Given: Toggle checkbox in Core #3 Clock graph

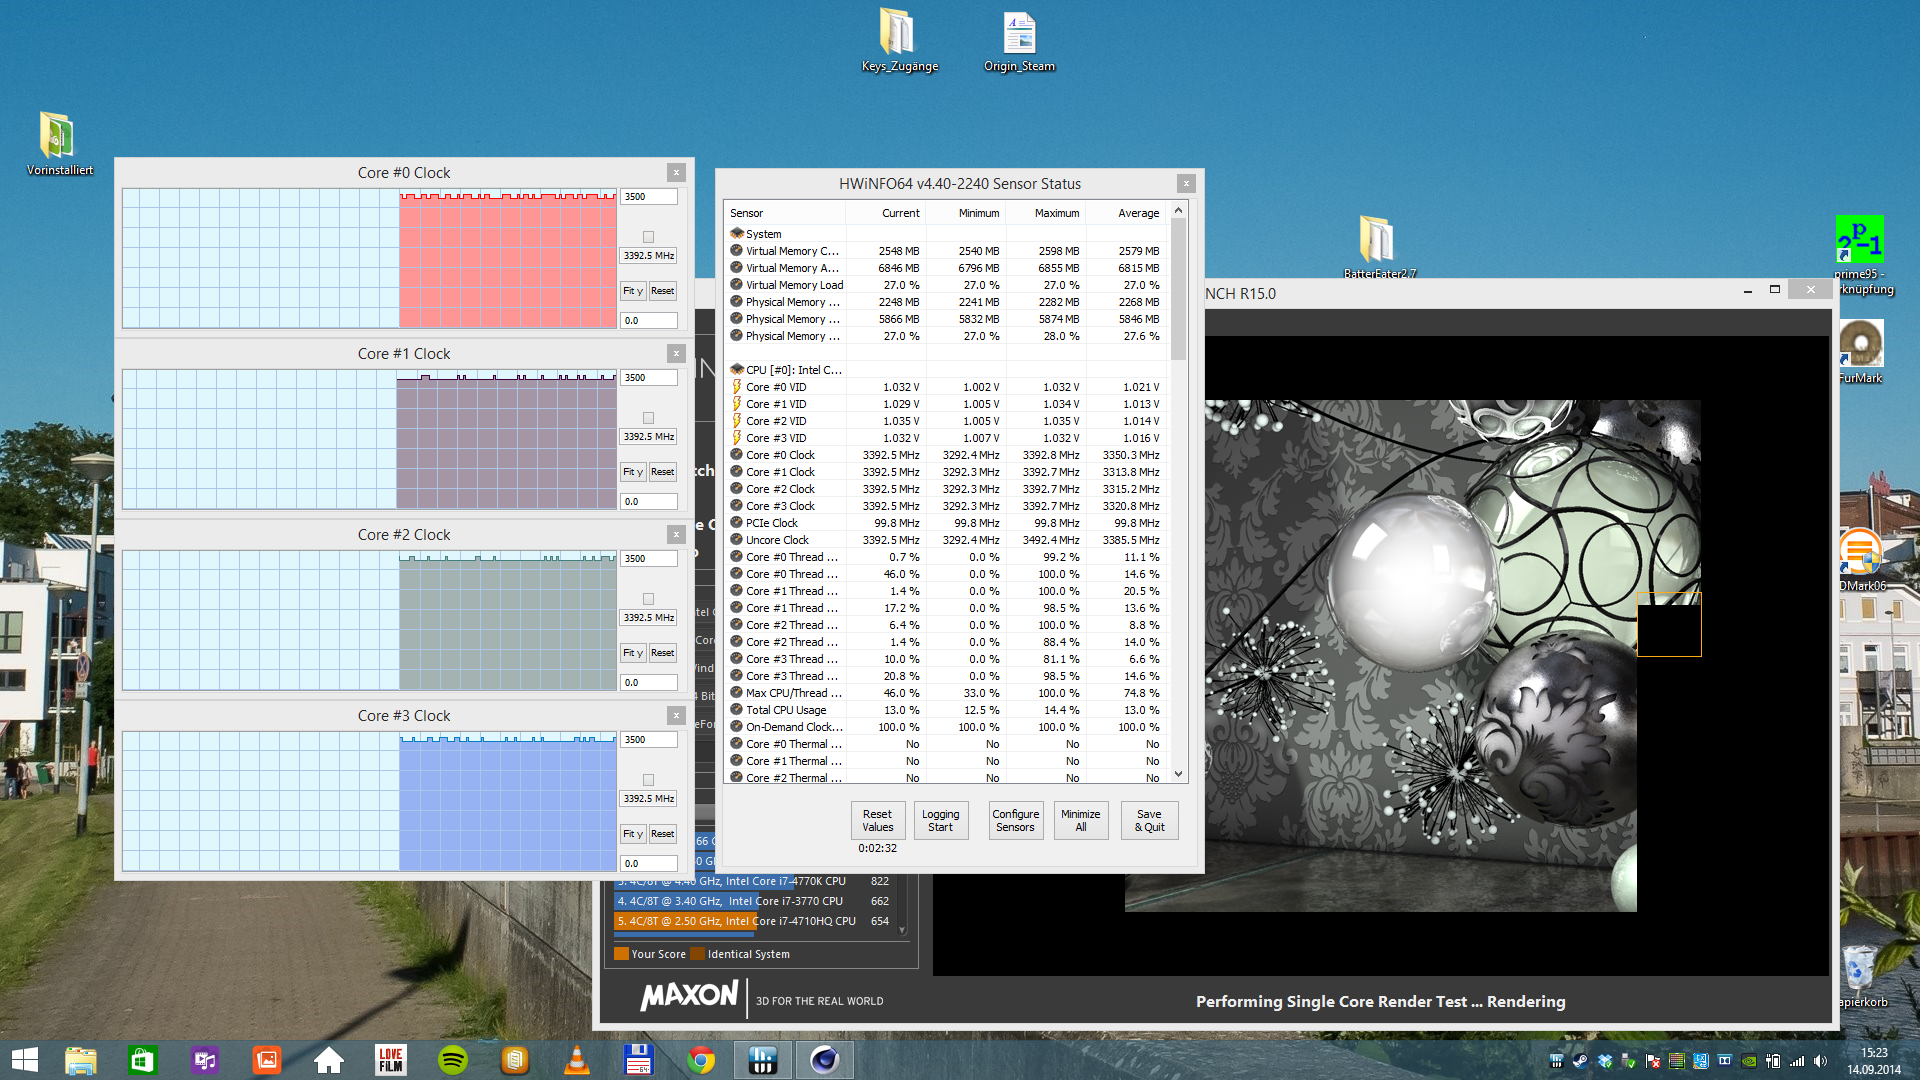Looking at the screenshot, I should 648,780.
